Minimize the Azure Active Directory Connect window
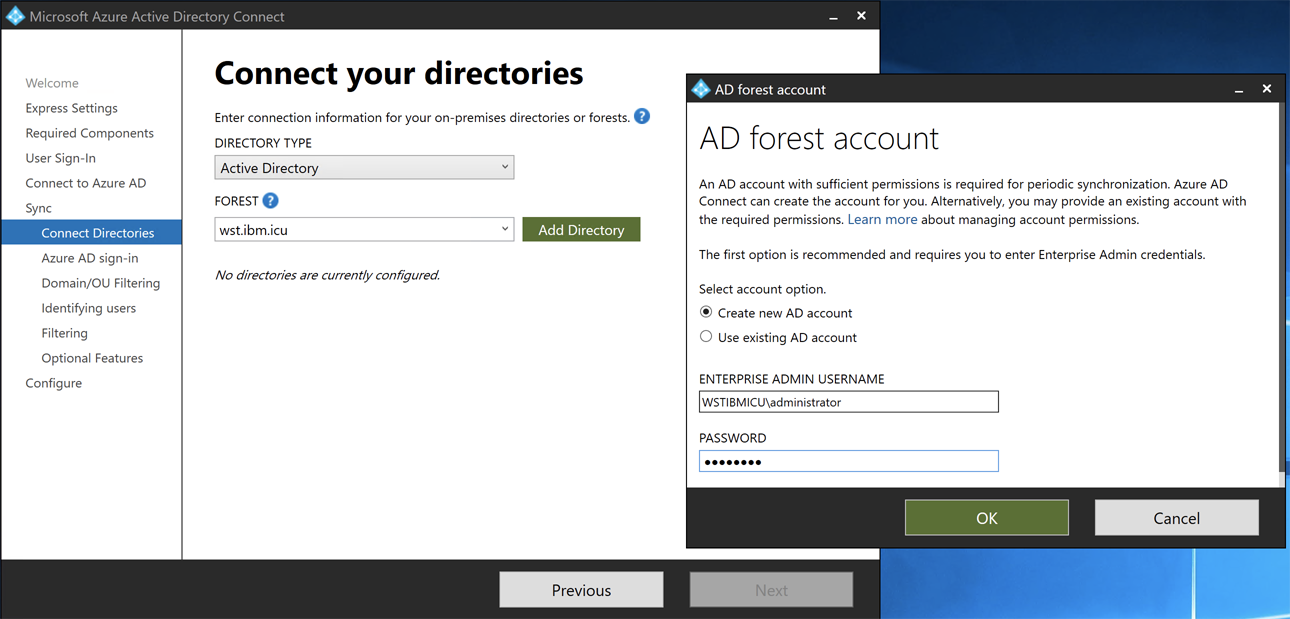Screen dimensions: 1290x619 tap(833, 16)
